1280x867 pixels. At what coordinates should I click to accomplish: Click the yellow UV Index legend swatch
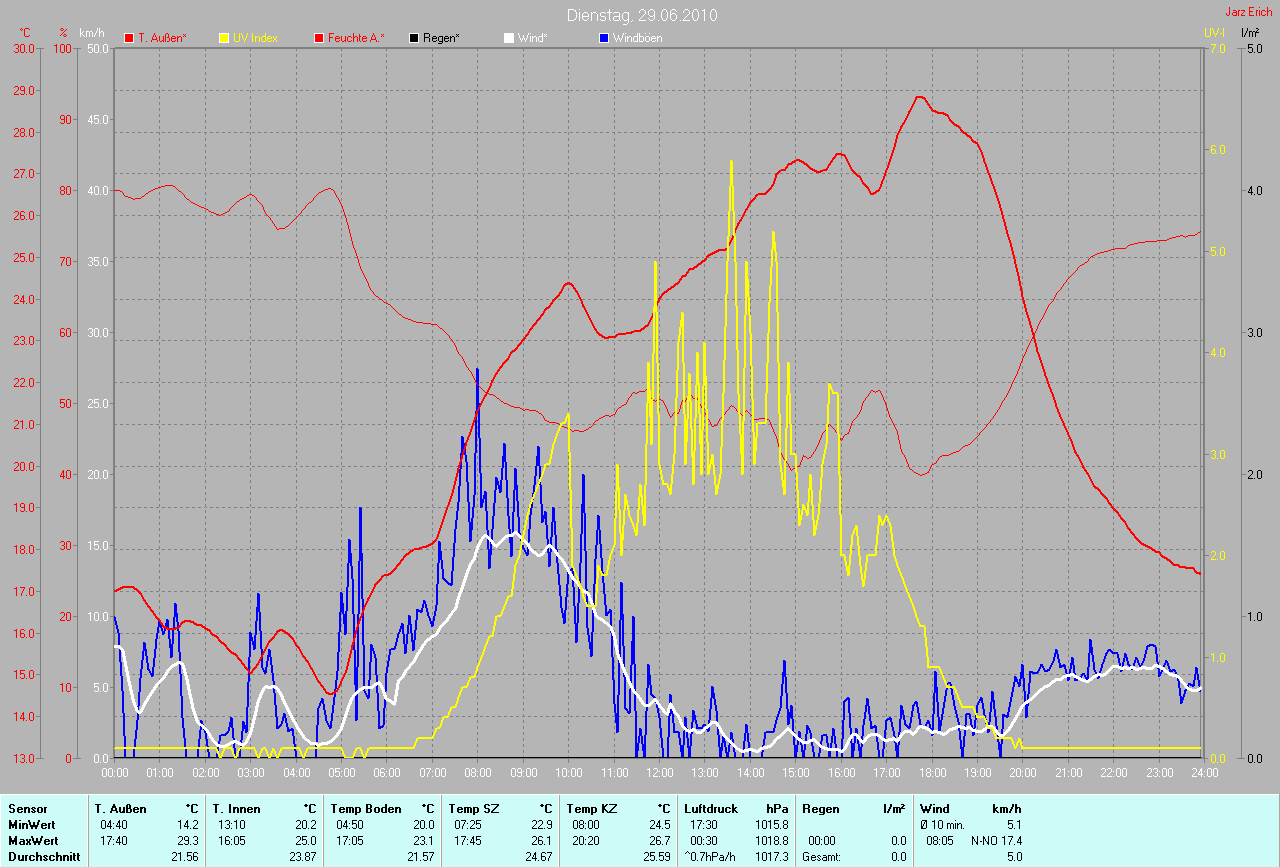pyautogui.click(x=223, y=38)
